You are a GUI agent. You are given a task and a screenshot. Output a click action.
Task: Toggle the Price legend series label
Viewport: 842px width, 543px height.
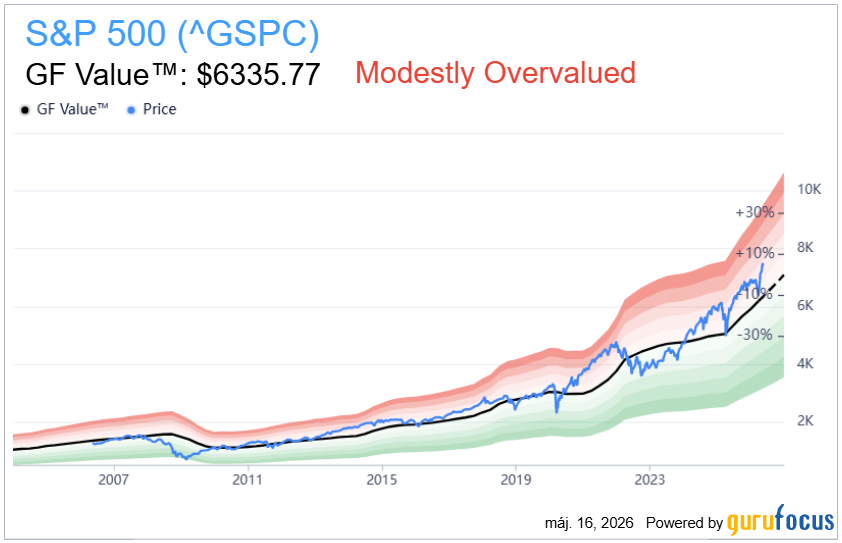pos(159,109)
